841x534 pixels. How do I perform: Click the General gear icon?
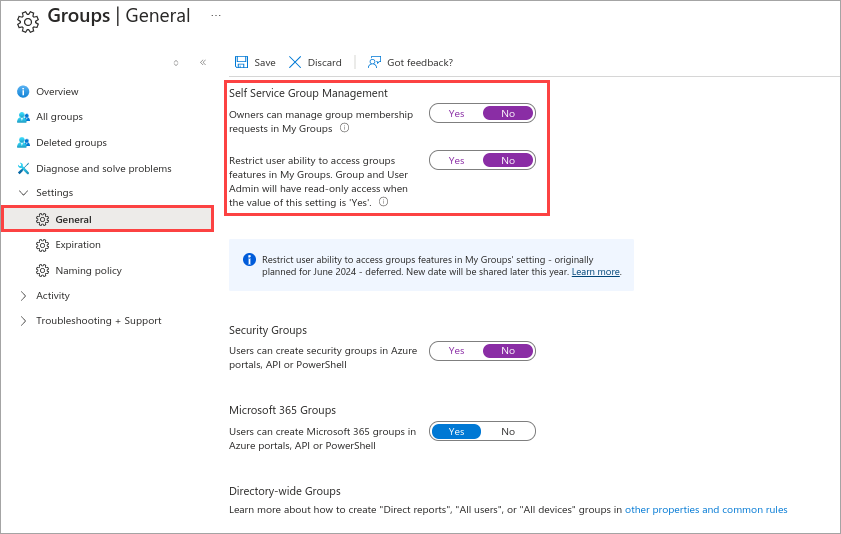[x=42, y=219]
